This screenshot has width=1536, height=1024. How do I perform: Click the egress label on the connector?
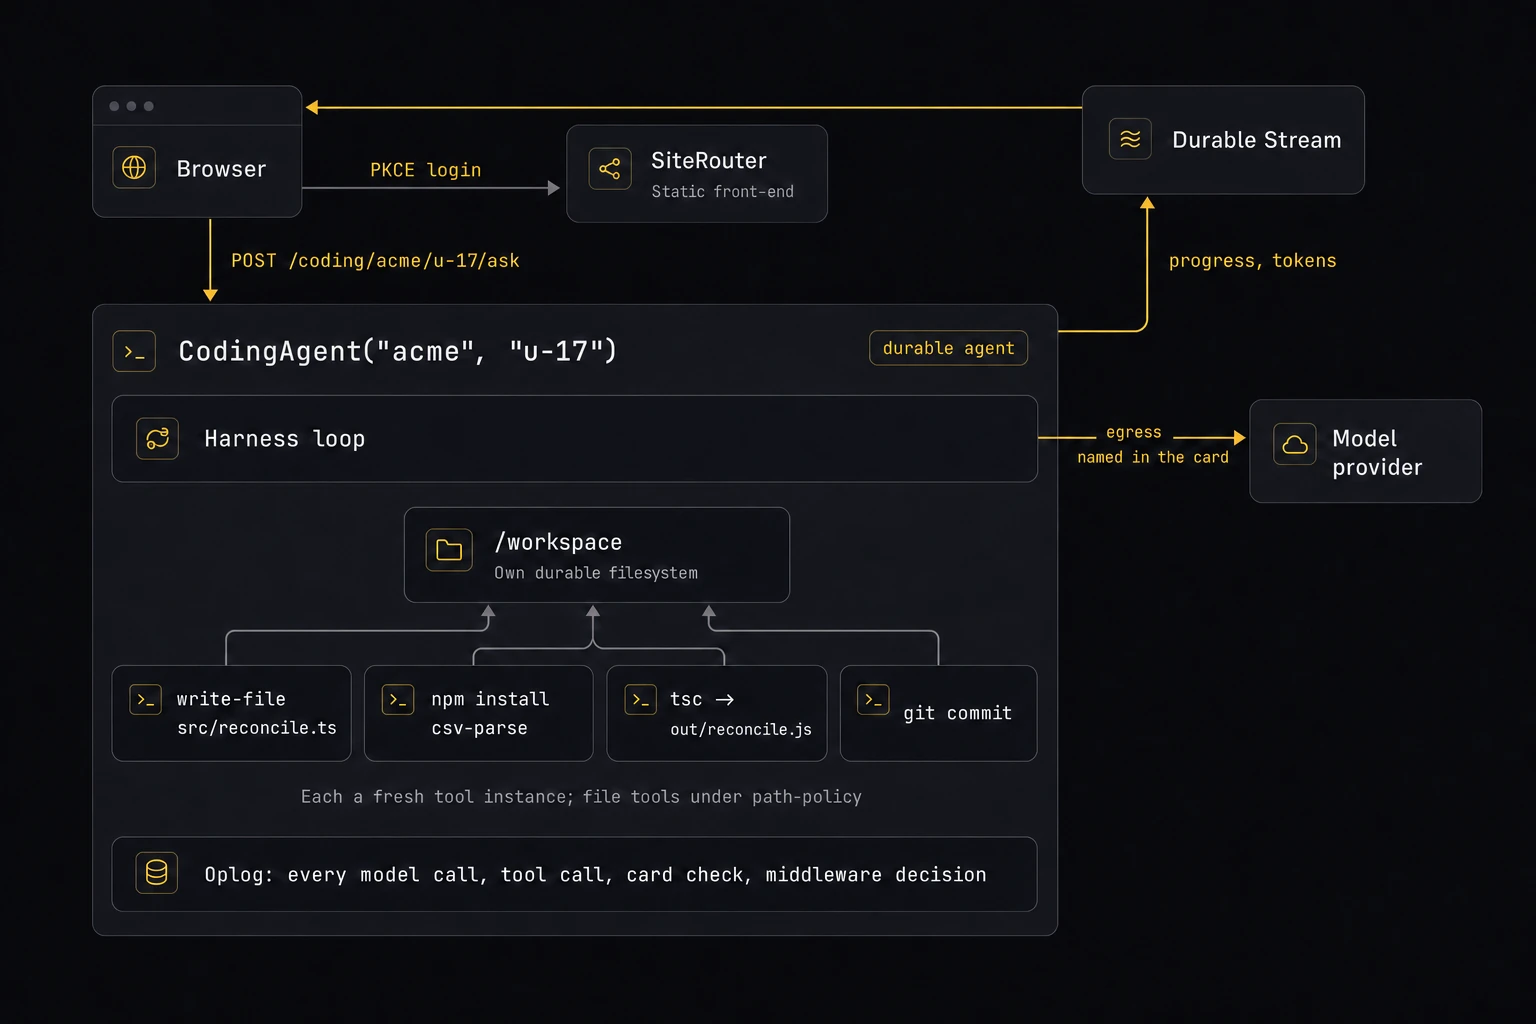point(1134,432)
